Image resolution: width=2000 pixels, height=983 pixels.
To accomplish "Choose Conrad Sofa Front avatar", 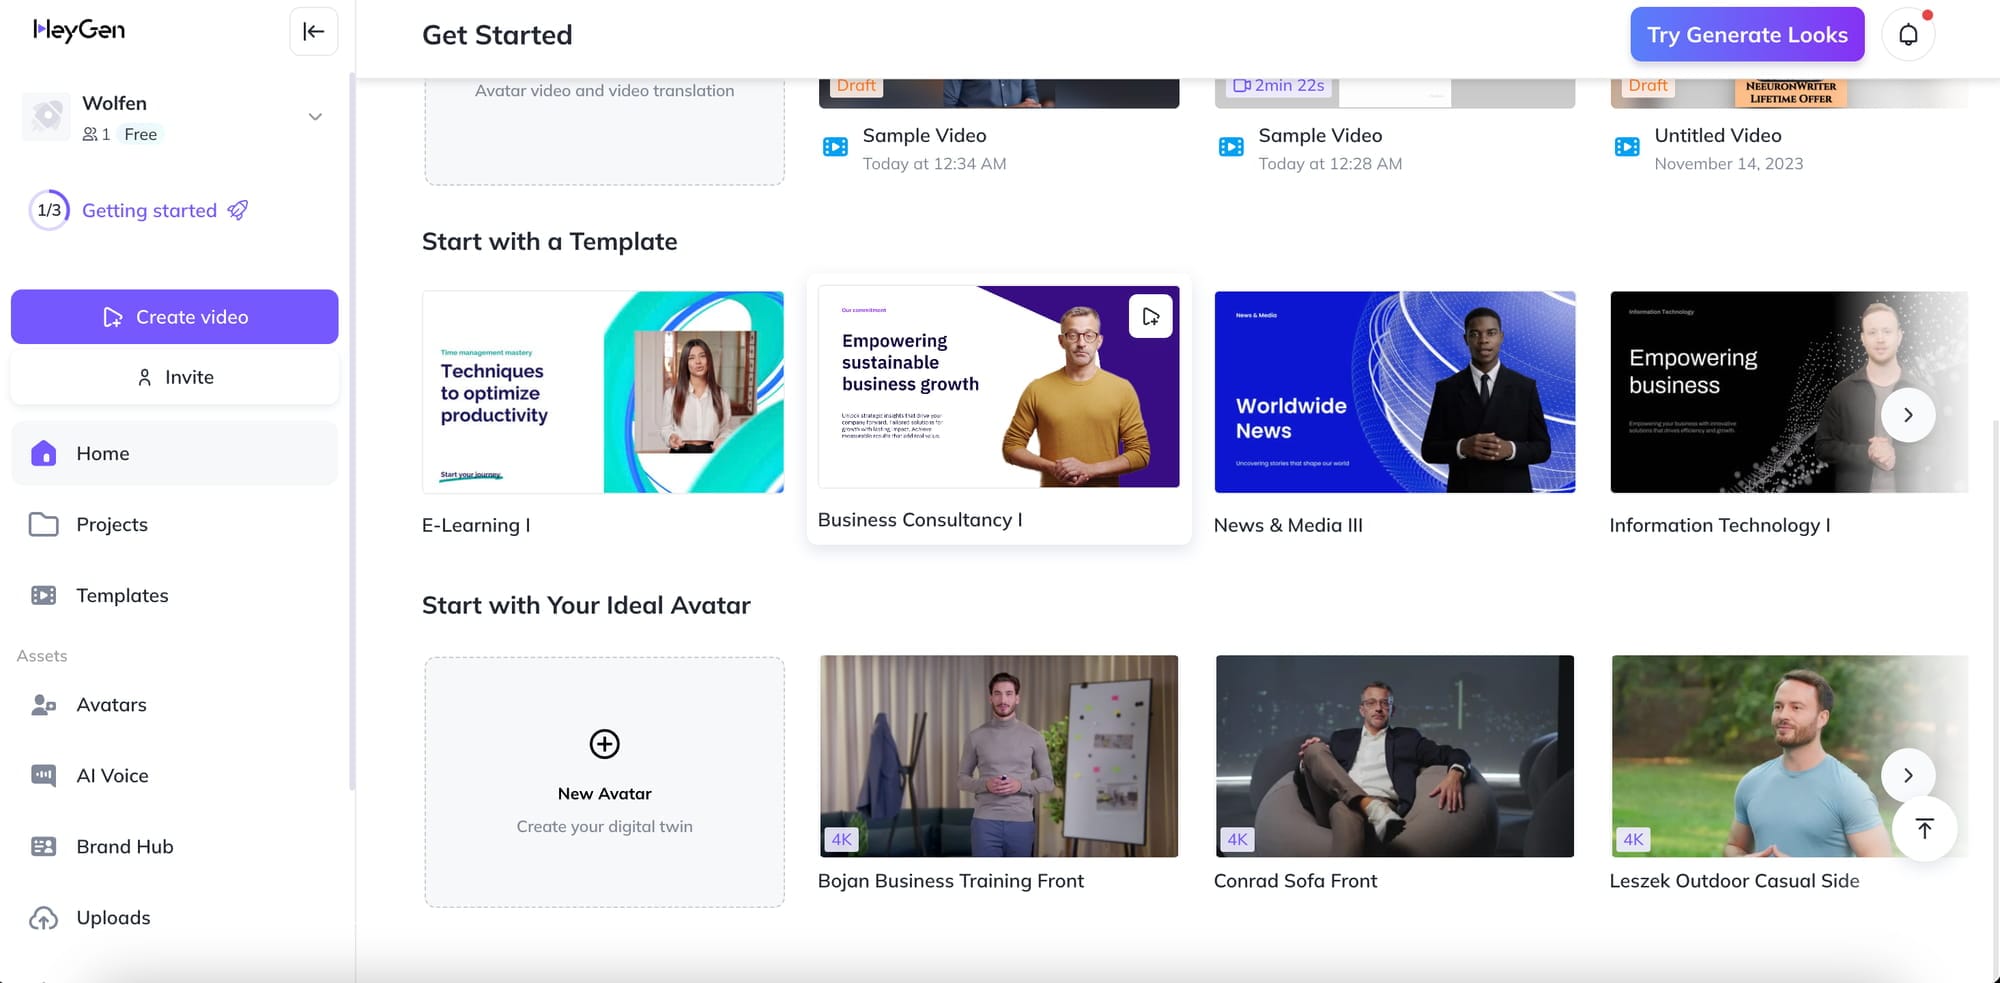I will [x=1394, y=756].
